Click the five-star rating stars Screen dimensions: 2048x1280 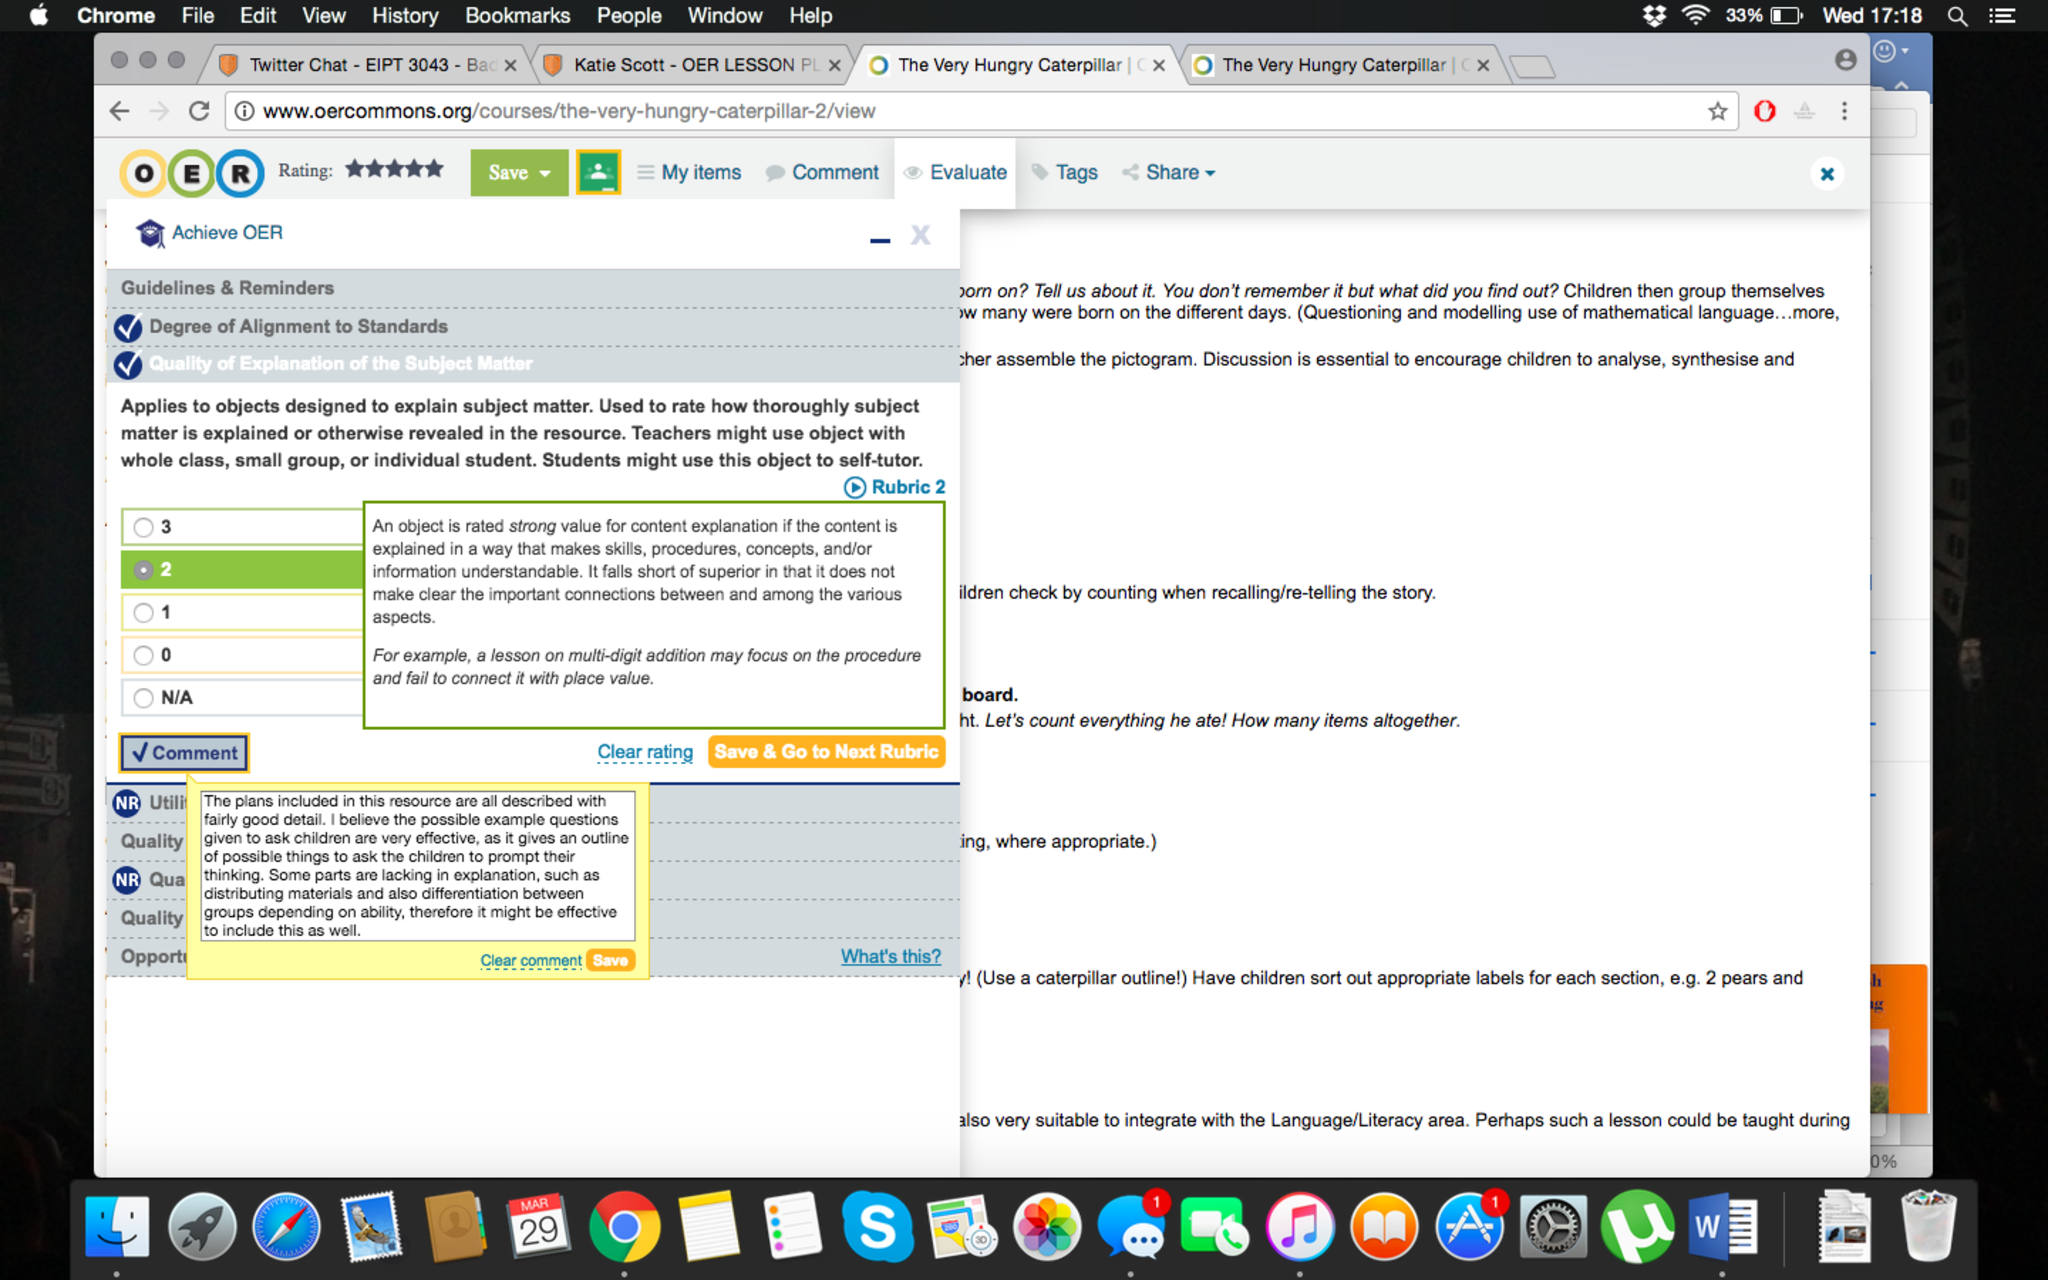394,169
